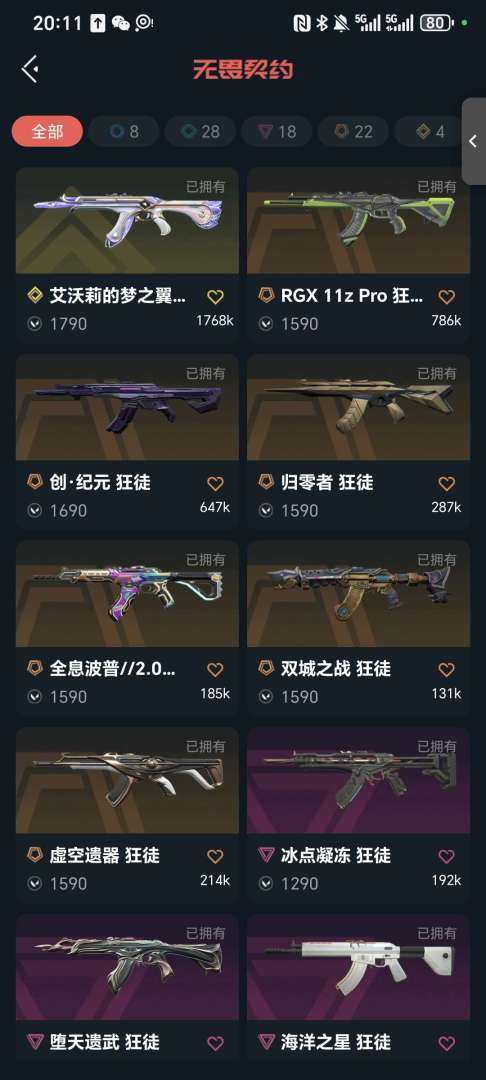Screen dimensions: 486x1080
Task: Open 海洋之星 狂徒 white rifle thumbnail
Action: click(359, 968)
